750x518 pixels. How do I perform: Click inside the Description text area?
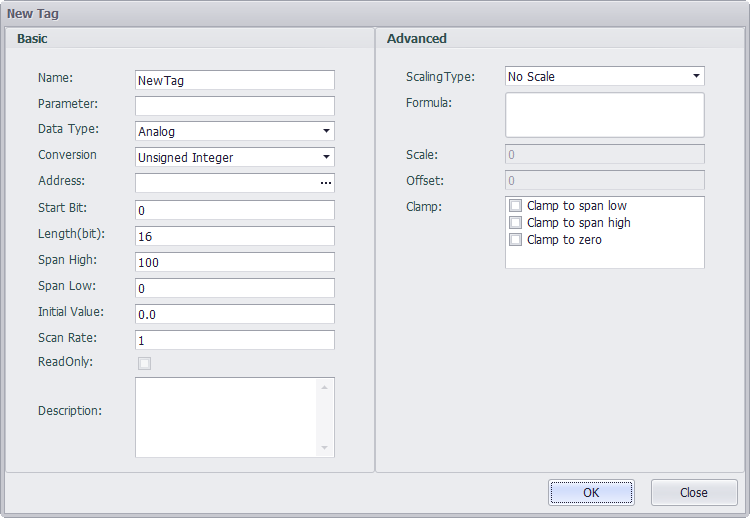click(225, 417)
